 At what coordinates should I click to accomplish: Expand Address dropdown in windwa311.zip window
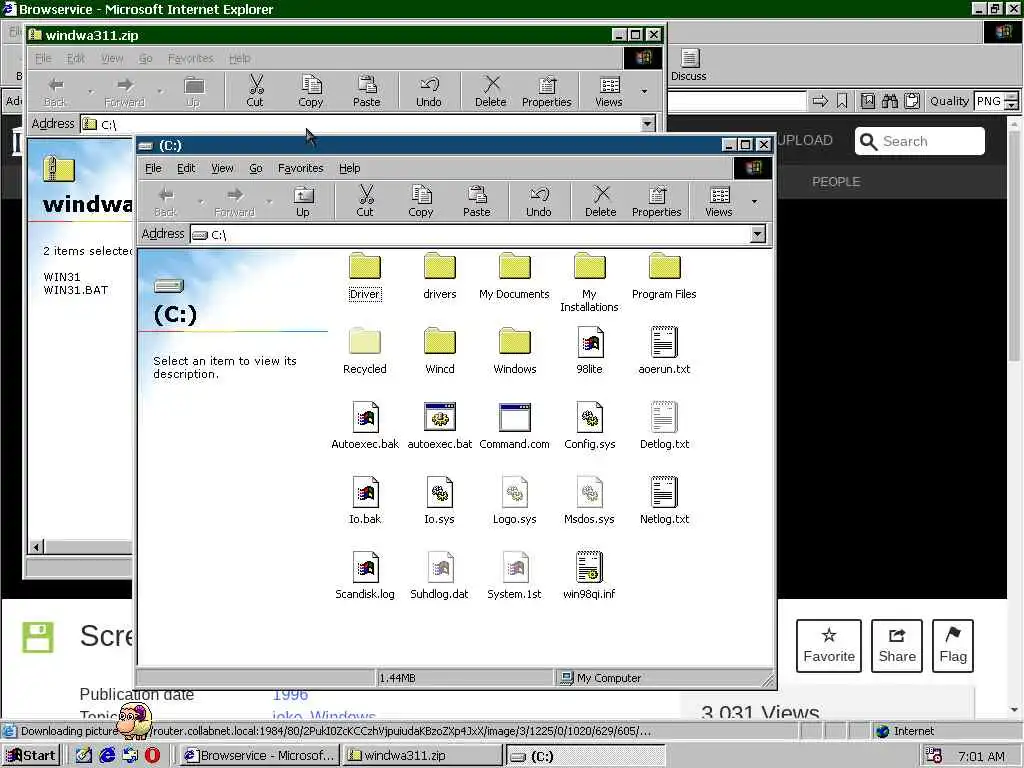click(x=647, y=123)
